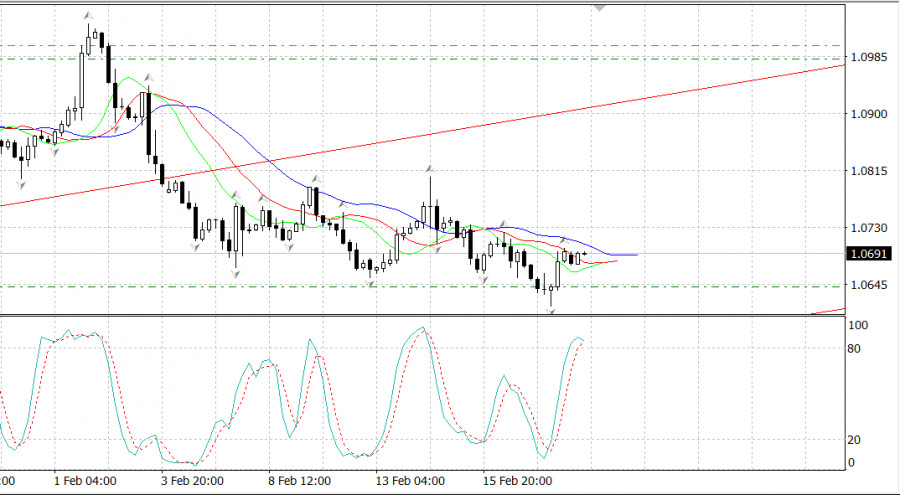The image size is (900, 495).
Task: Click the 1.0985 price axis label
Action: 866,57
